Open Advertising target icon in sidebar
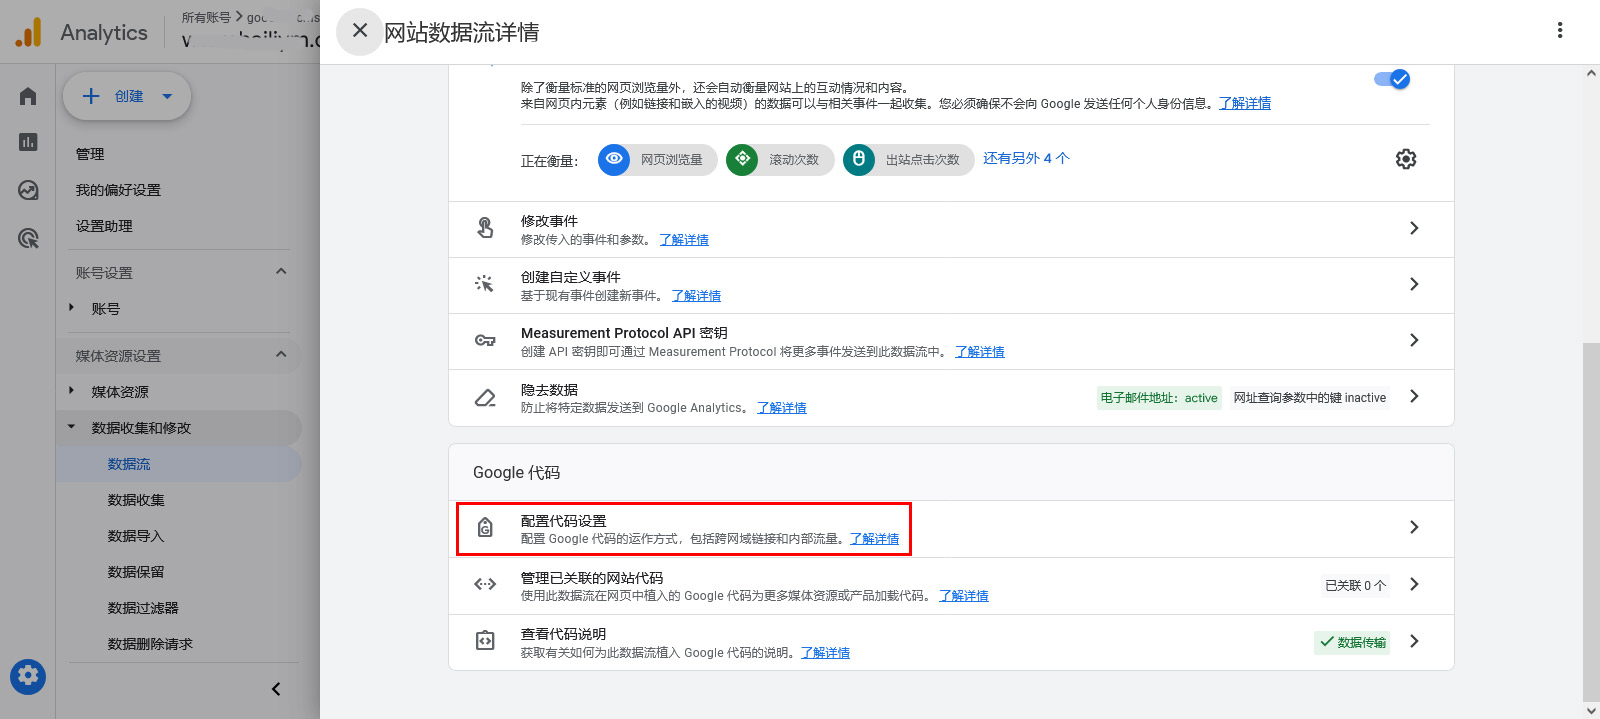Image resolution: width=1600 pixels, height=719 pixels. pyautogui.click(x=28, y=238)
